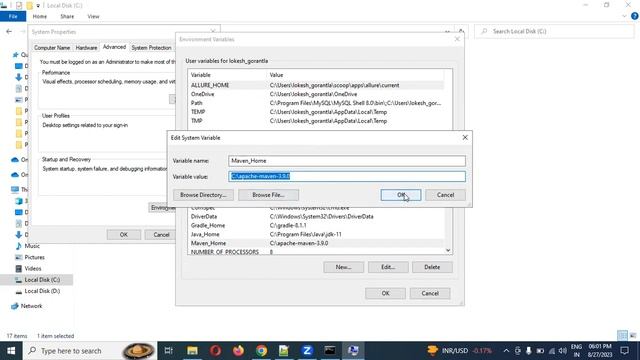Select DriverData system variable row
Viewport: 640px width, 360px height.
[316, 217]
